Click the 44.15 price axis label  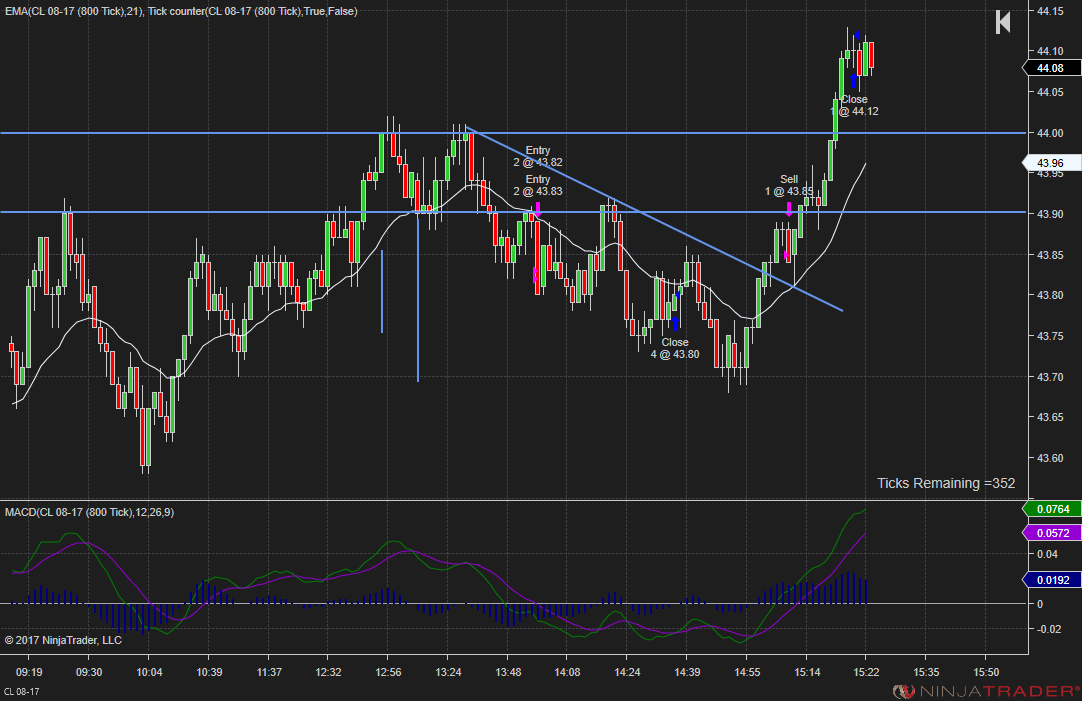[1050, 11]
